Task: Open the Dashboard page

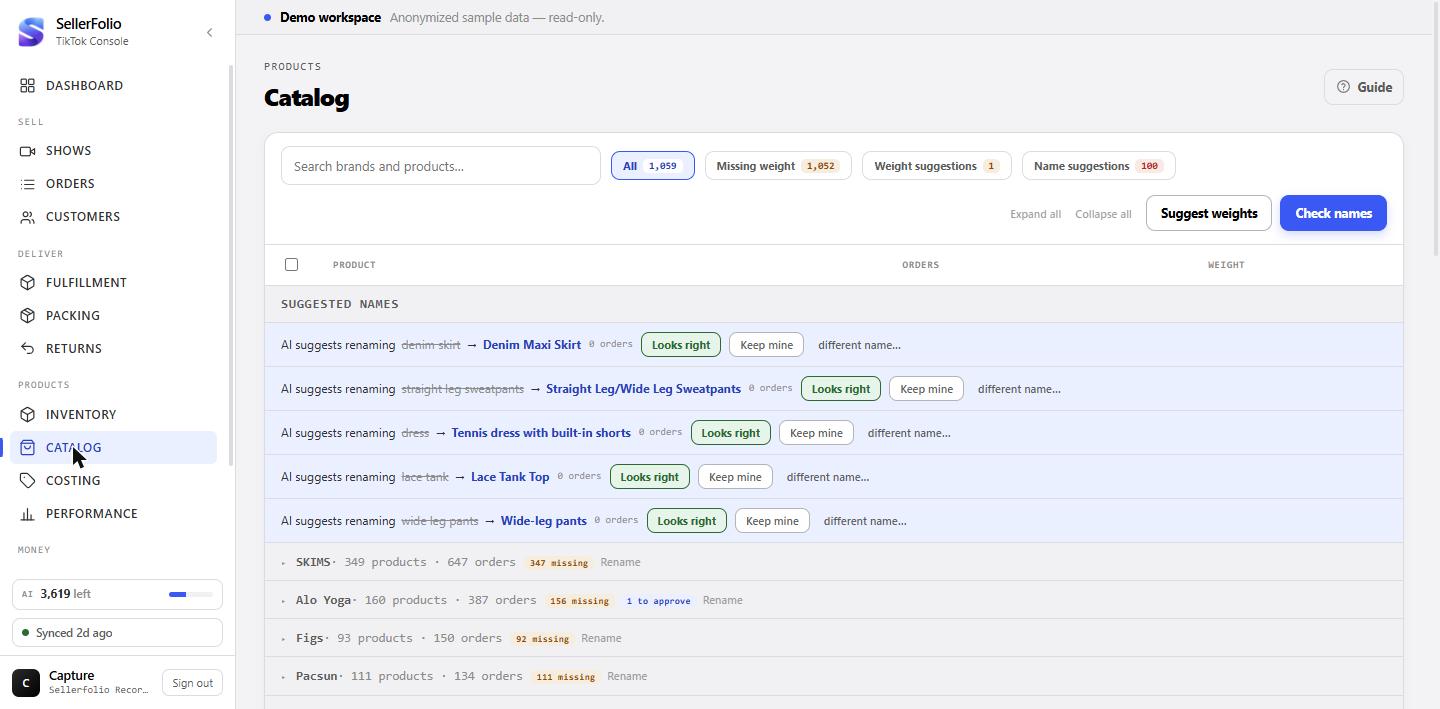Action: click(x=113, y=86)
